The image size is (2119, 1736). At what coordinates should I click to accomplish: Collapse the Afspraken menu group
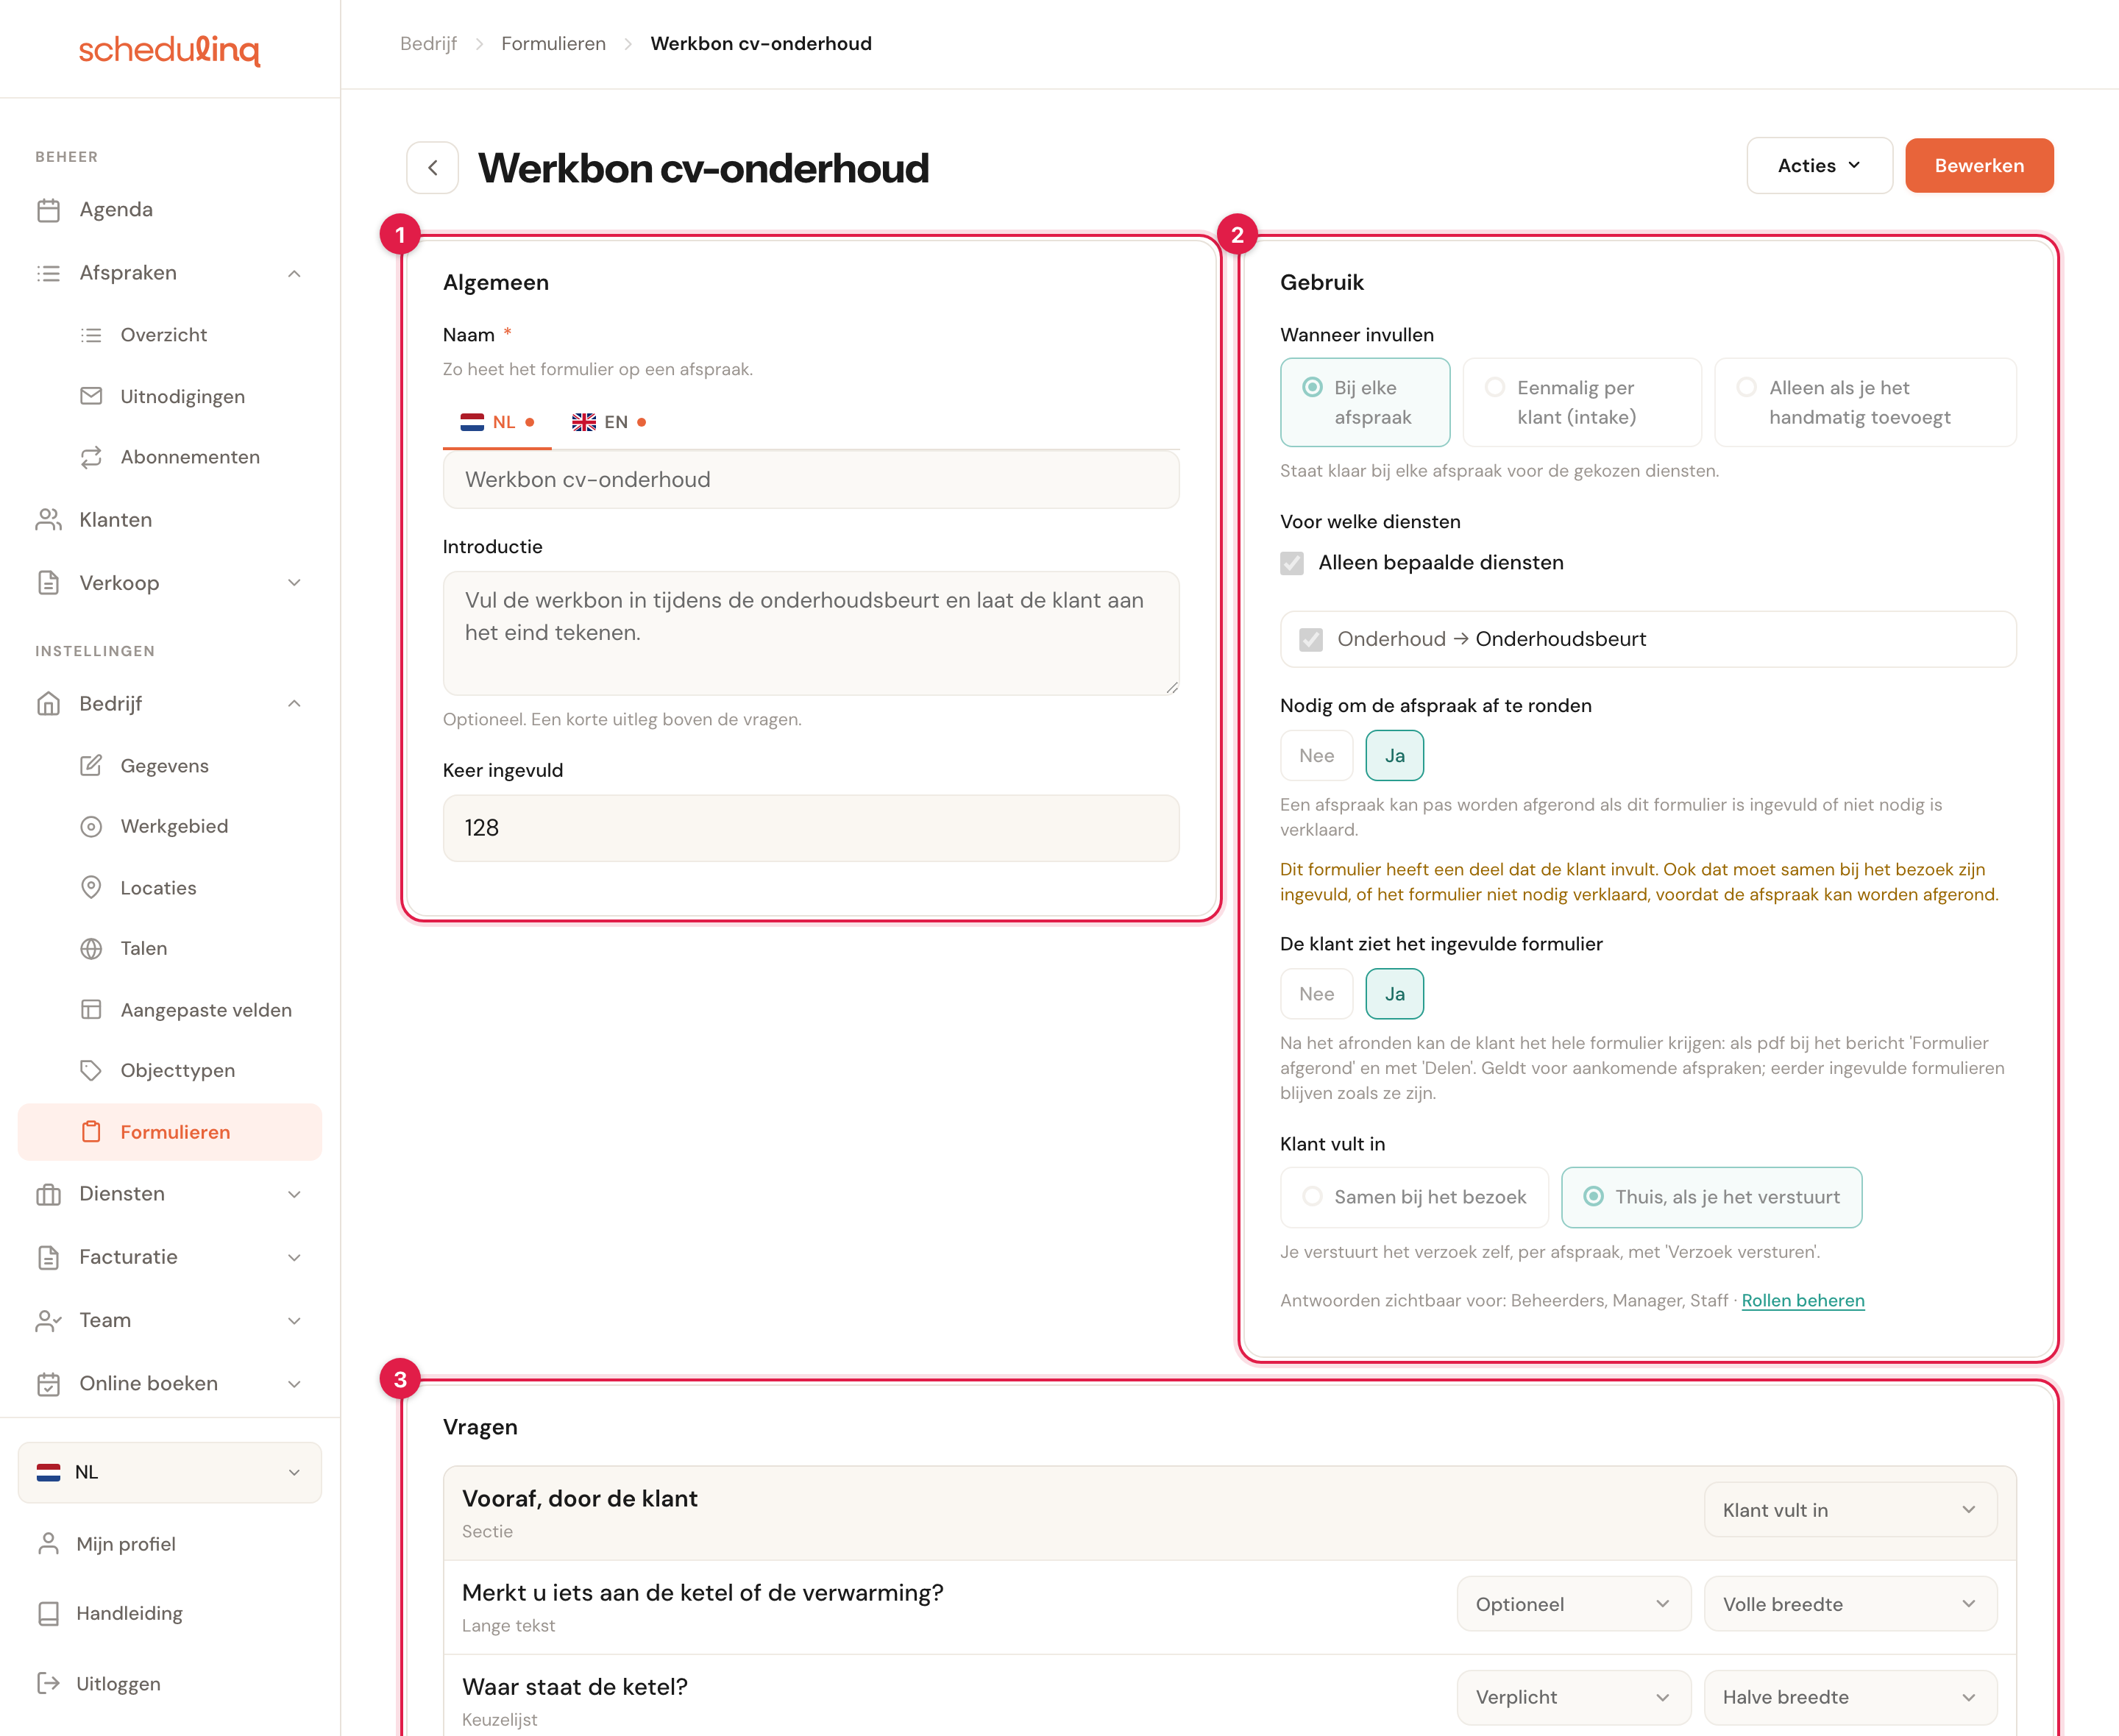[x=294, y=273]
